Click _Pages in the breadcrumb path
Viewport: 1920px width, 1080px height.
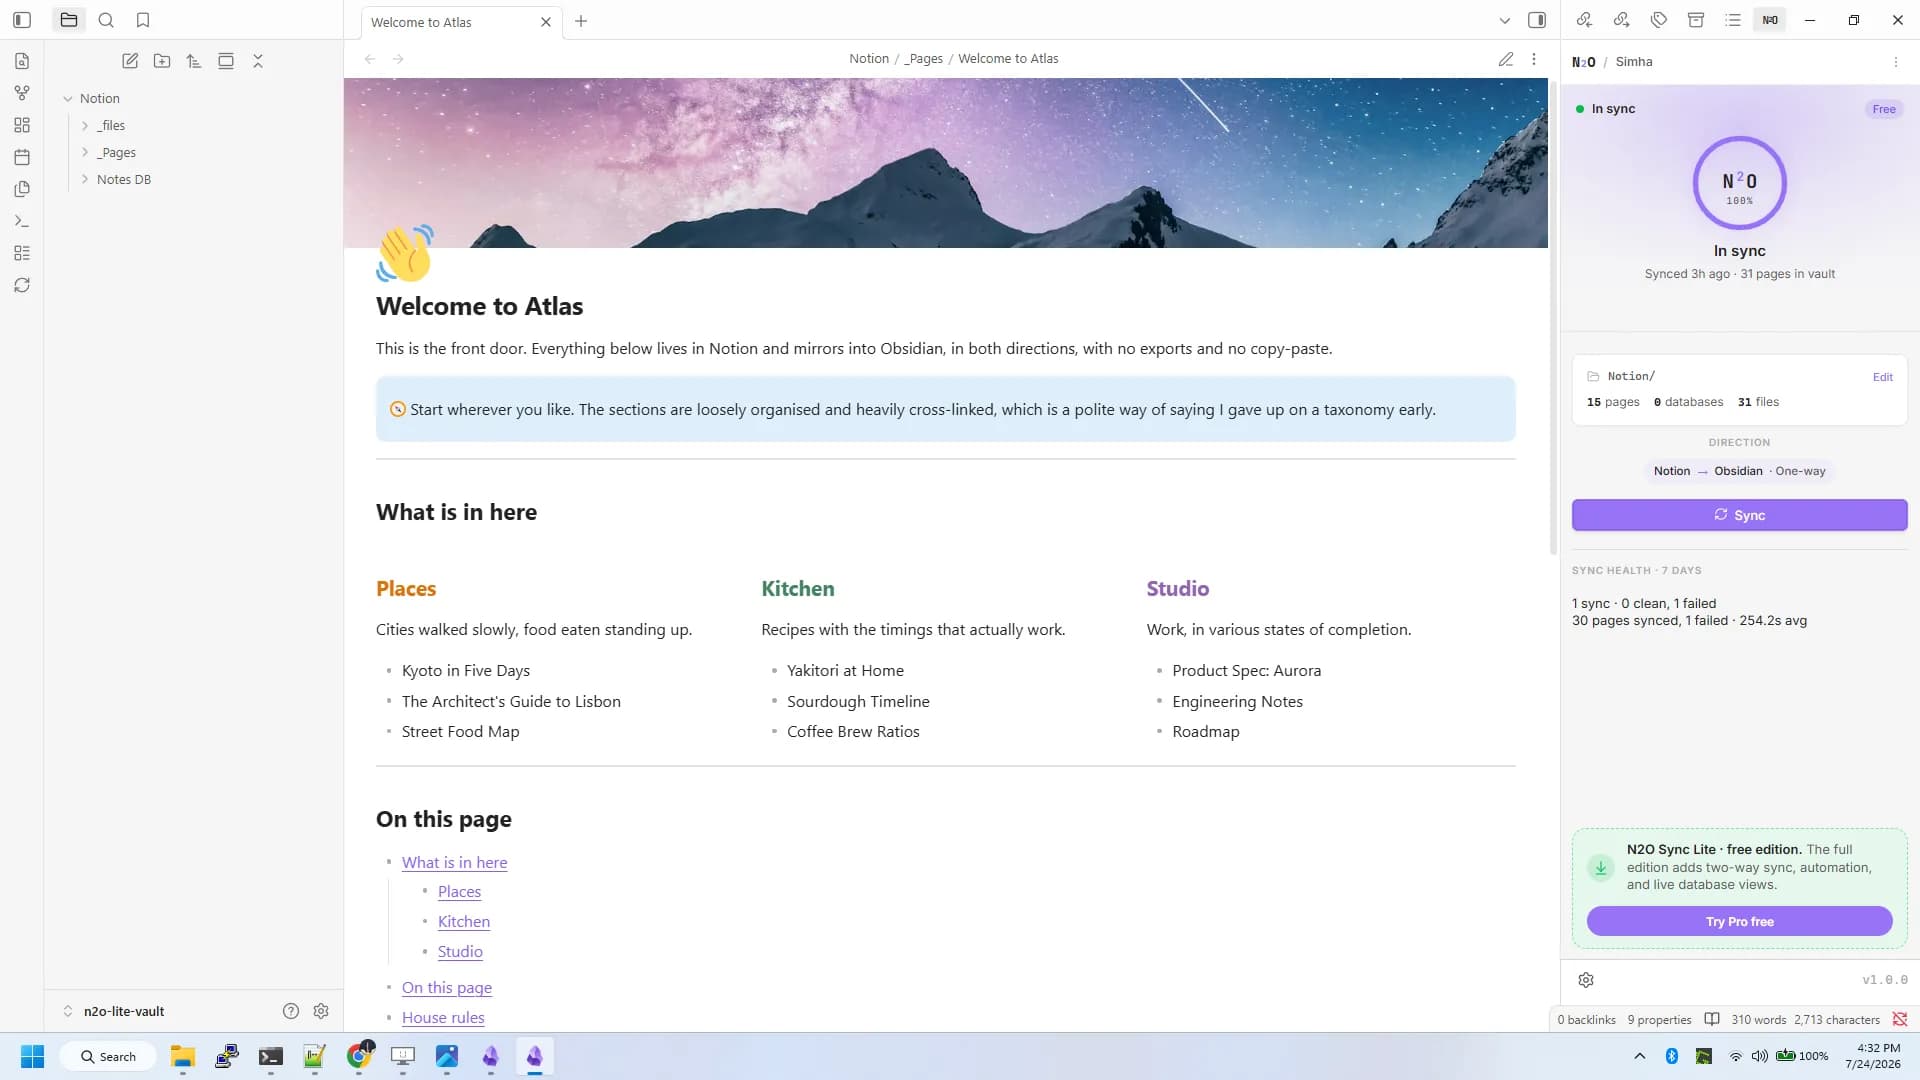click(x=924, y=58)
